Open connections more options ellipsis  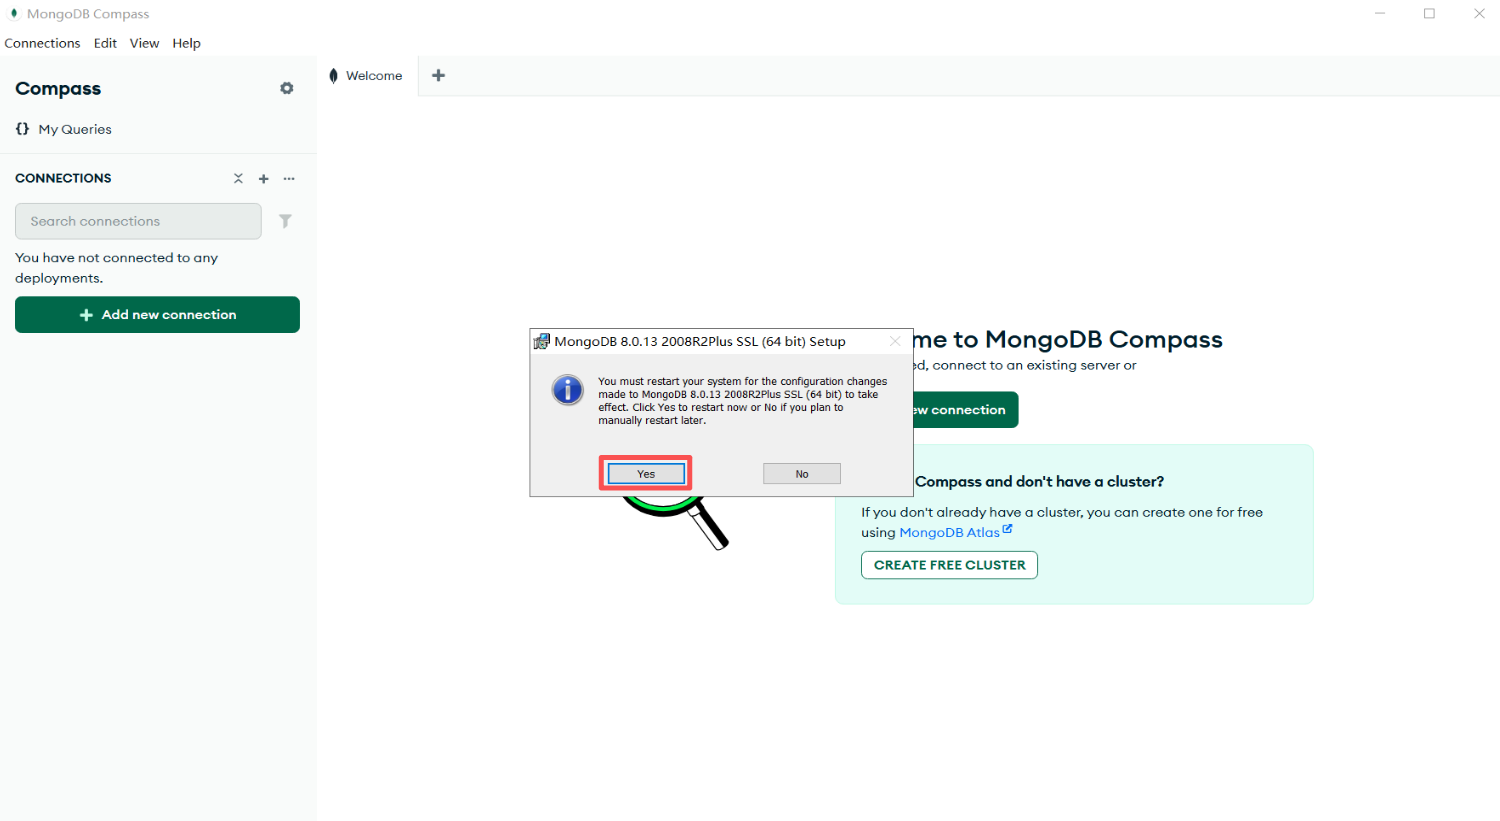(x=289, y=178)
